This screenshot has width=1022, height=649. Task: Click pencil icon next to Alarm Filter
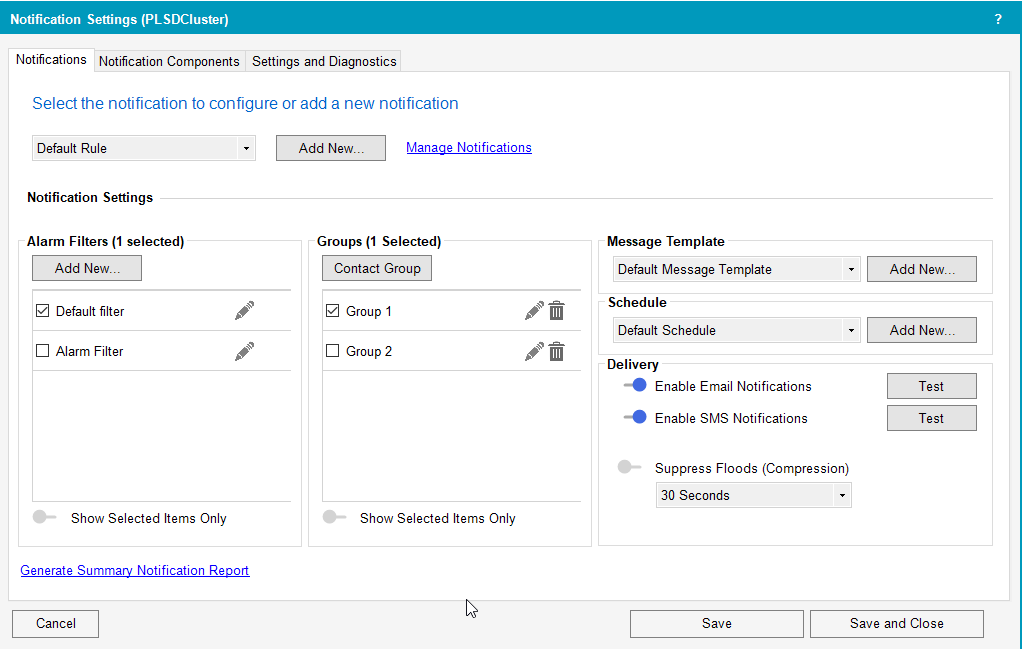[244, 351]
